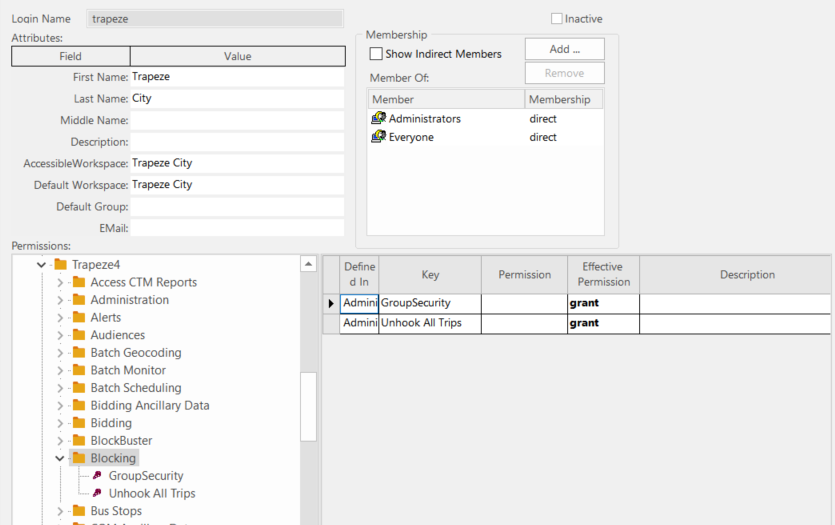Click the Administration folder icon

79,299
